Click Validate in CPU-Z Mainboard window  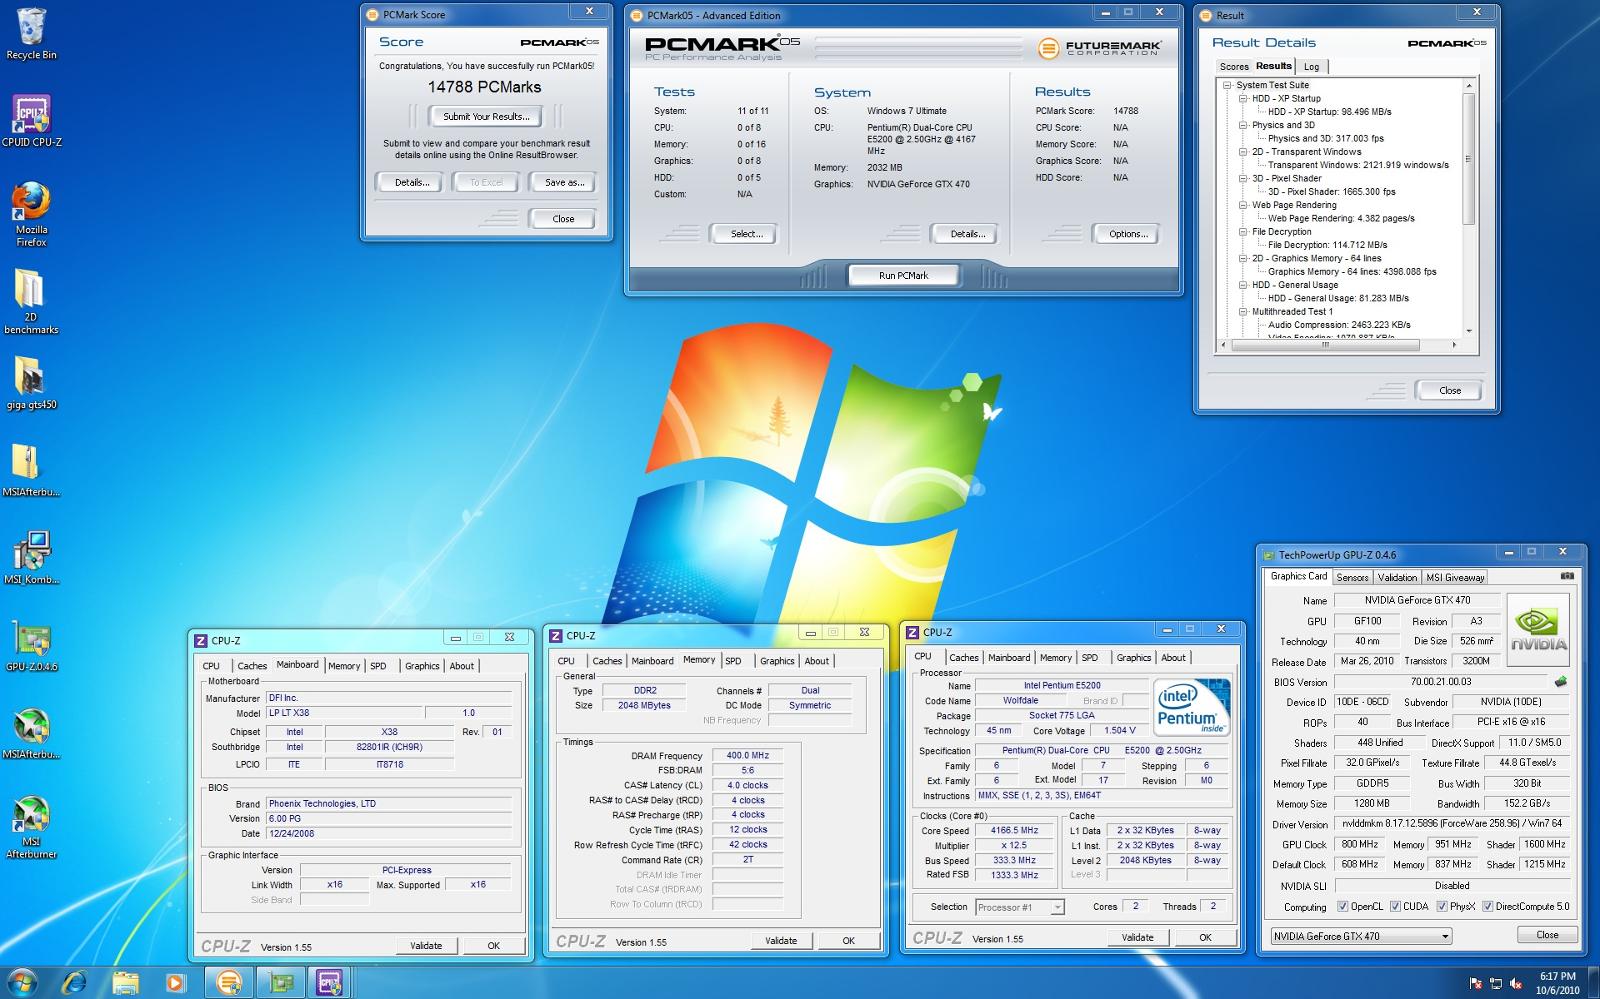point(426,946)
